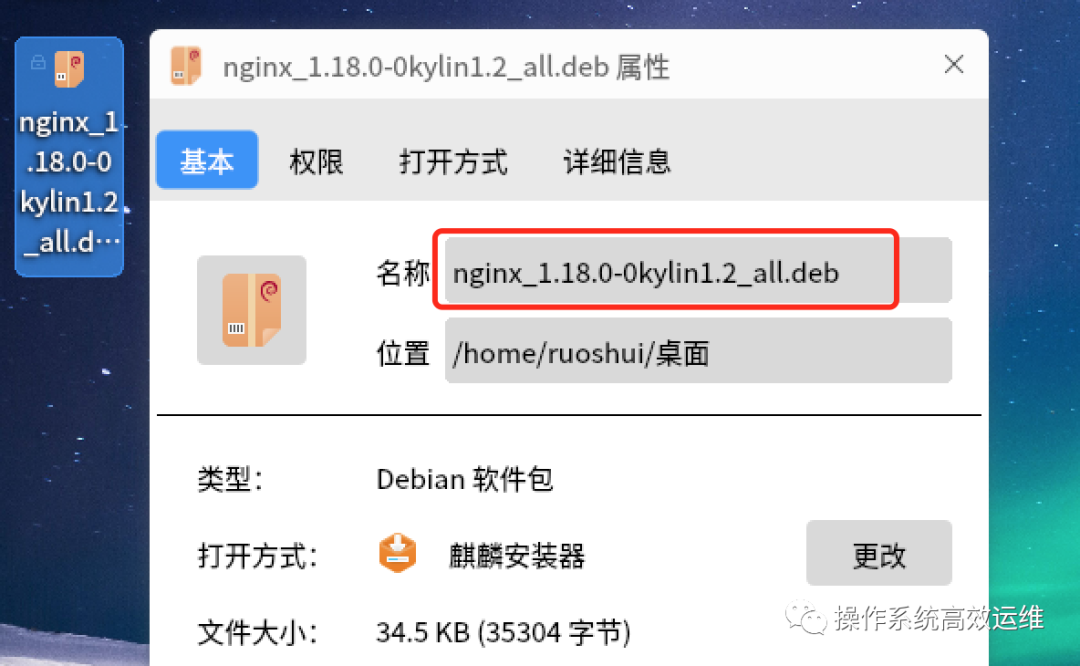The height and width of the screenshot is (666, 1080).
Task: Click the WeChat logo in the watermark
Action: pos(805,618)
